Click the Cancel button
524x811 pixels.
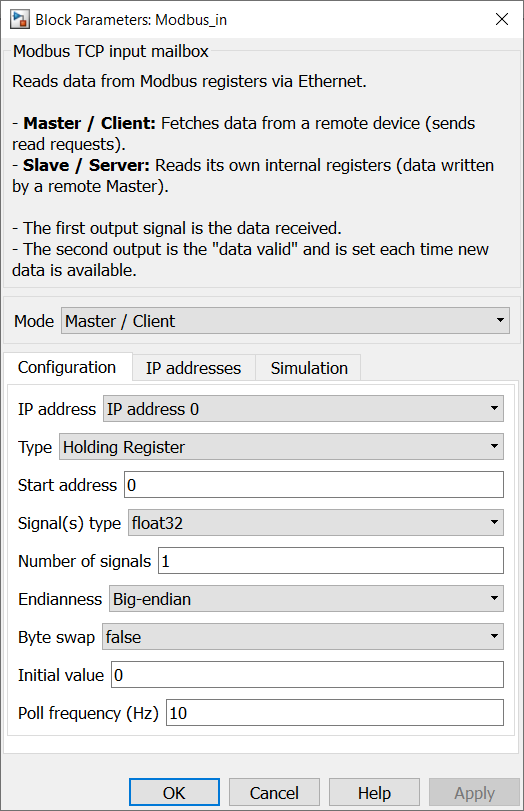click(274, 792)
